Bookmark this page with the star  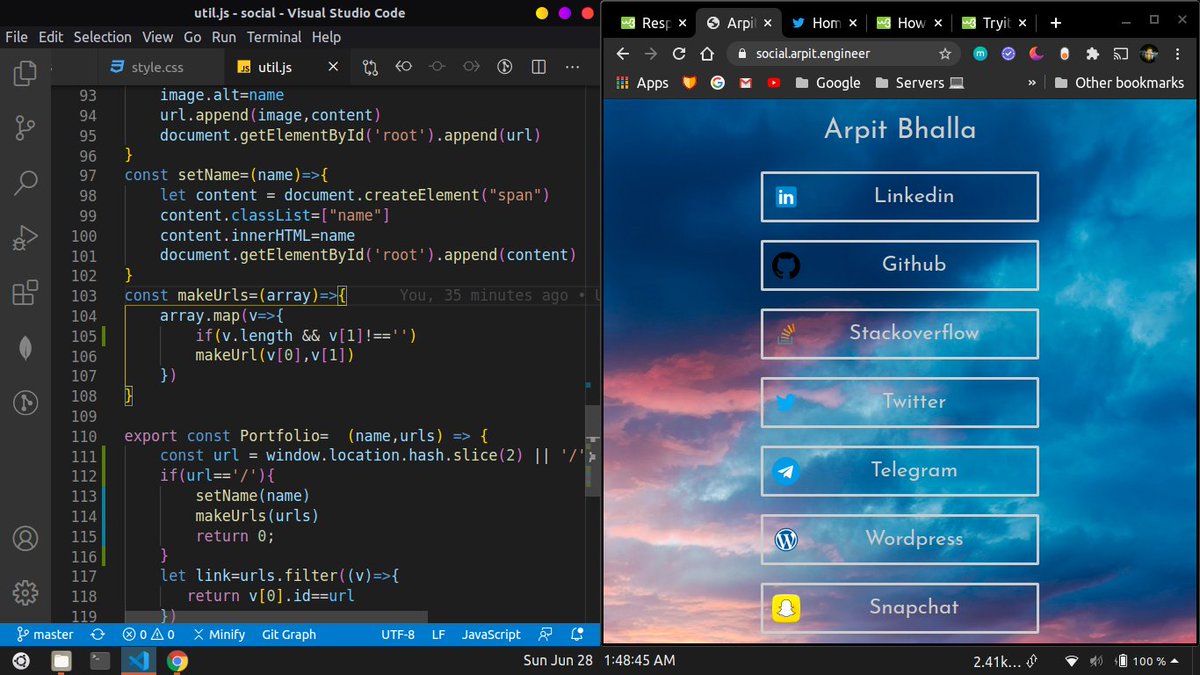click(945, 54)
